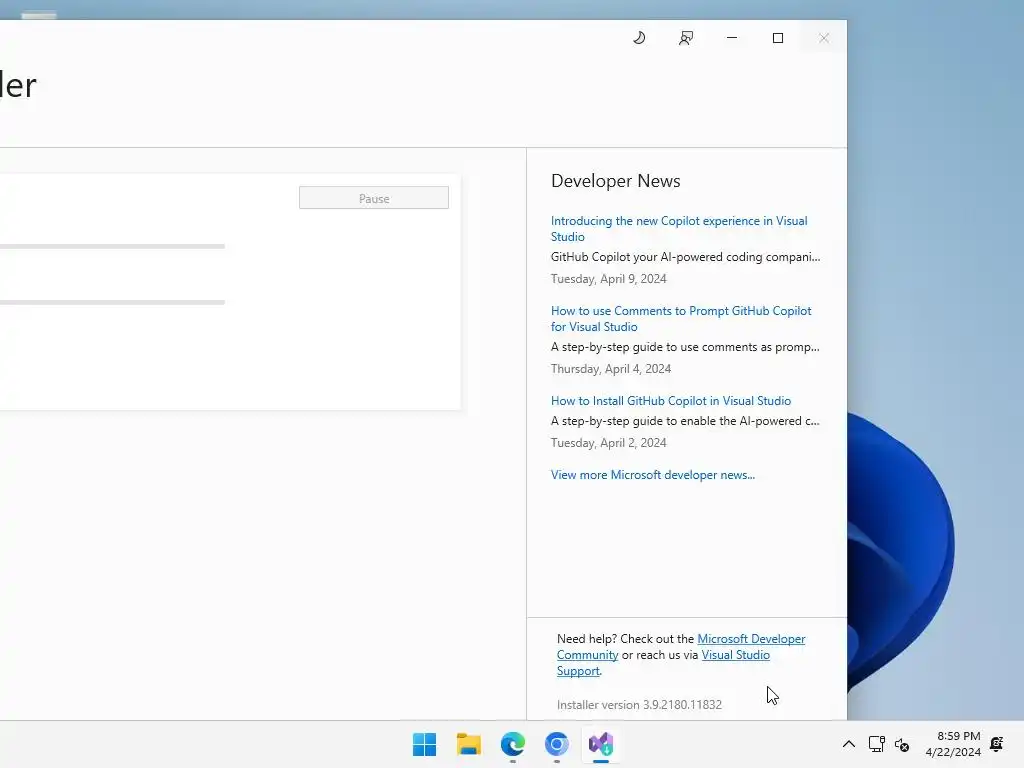1024x768 pixels.
Task: Open the muted volume tray icon
Action: tap(902, 744)
